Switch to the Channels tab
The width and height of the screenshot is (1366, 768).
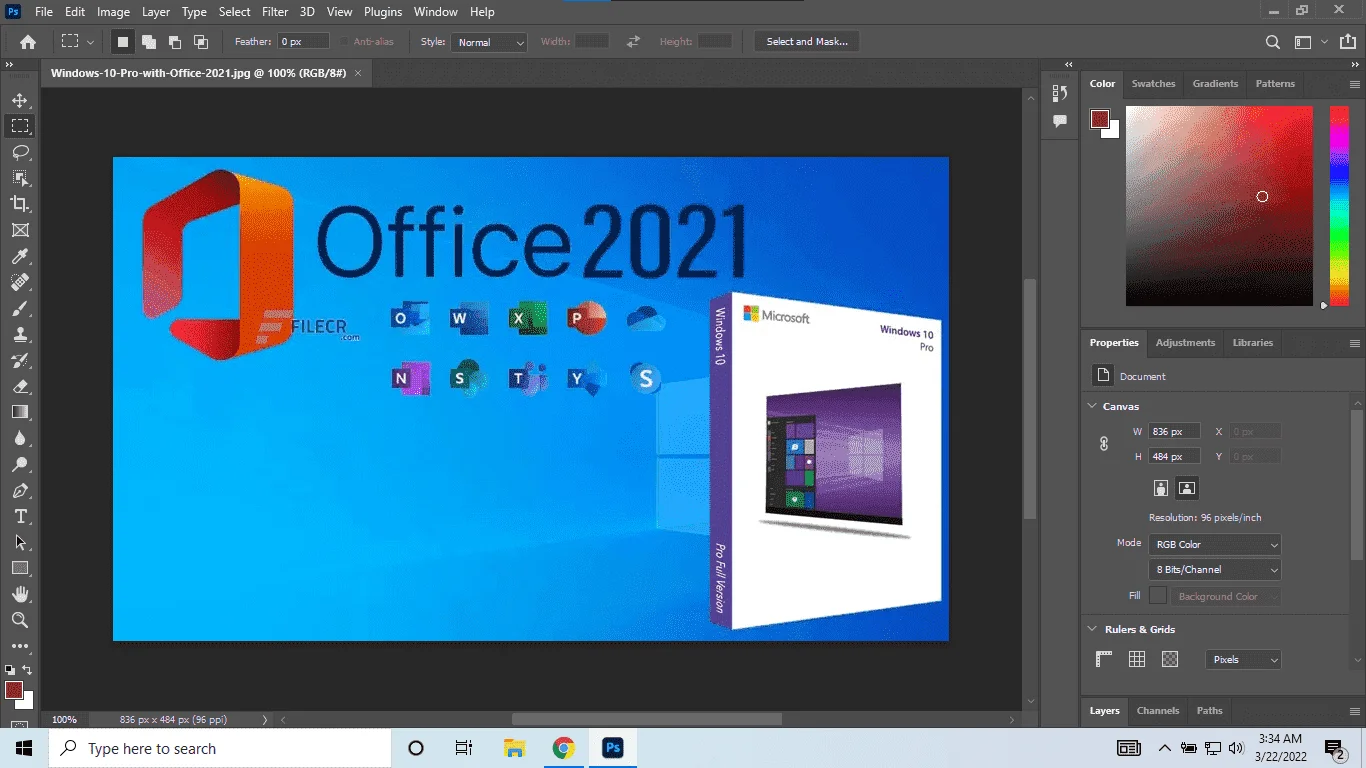coord(1158,711)
